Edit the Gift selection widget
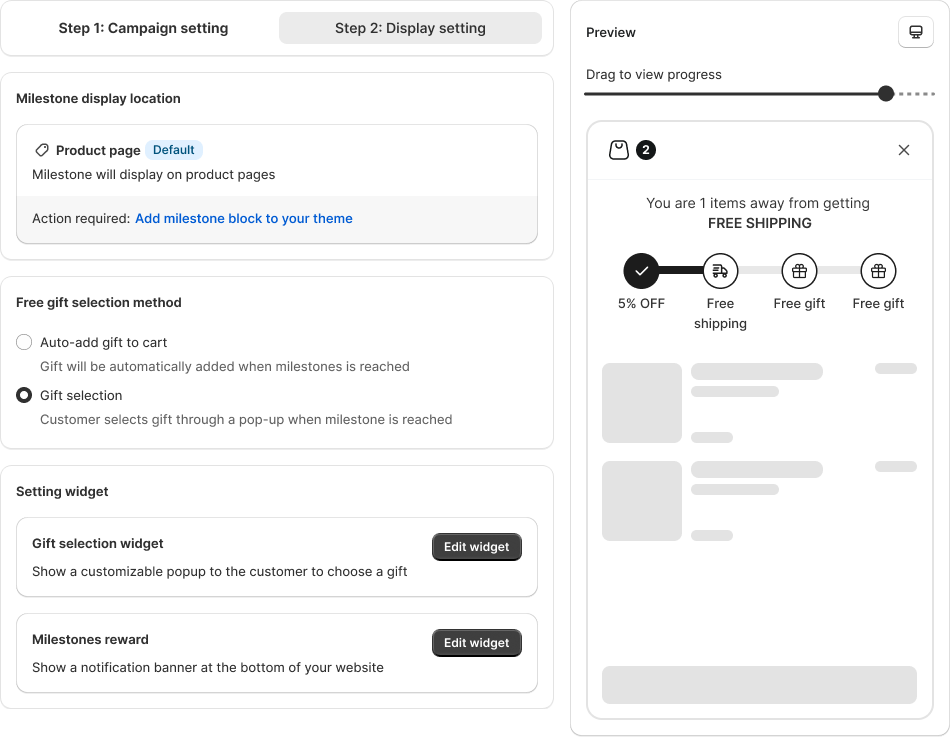 click(476, 547)
